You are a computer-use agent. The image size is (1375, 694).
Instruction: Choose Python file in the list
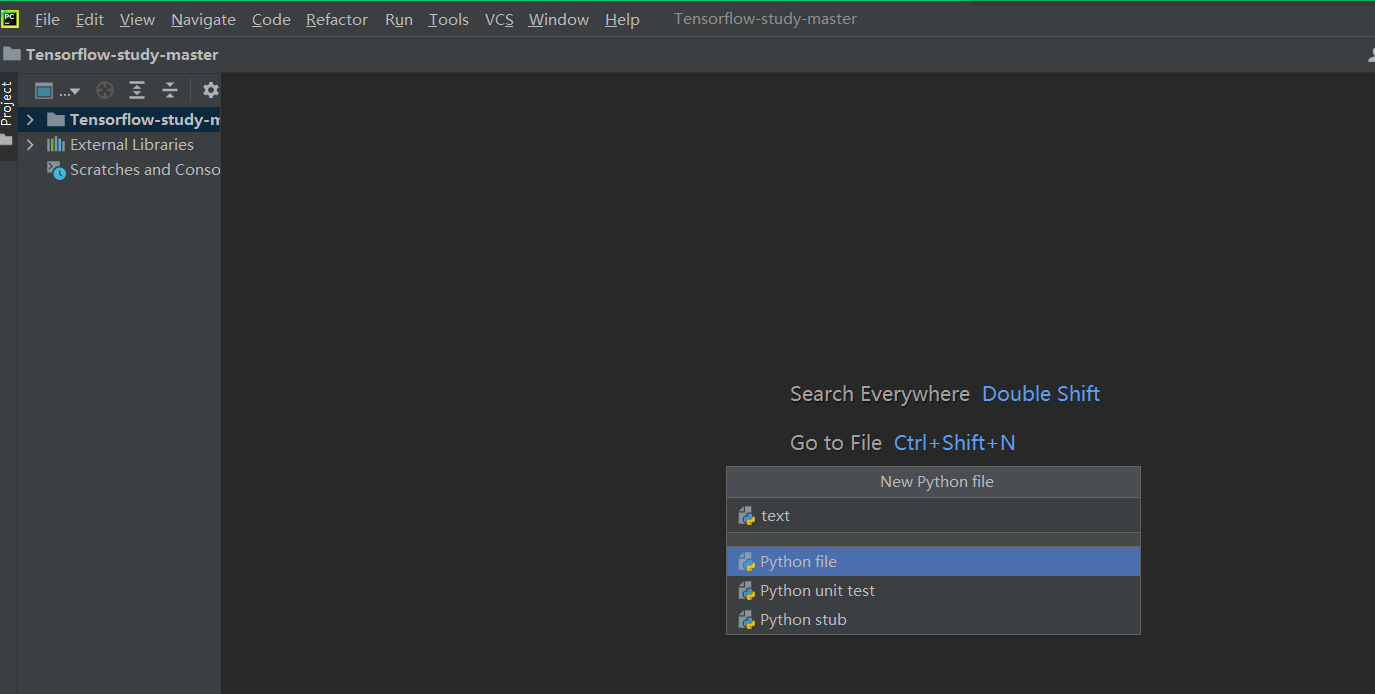(x=933, y=562)
